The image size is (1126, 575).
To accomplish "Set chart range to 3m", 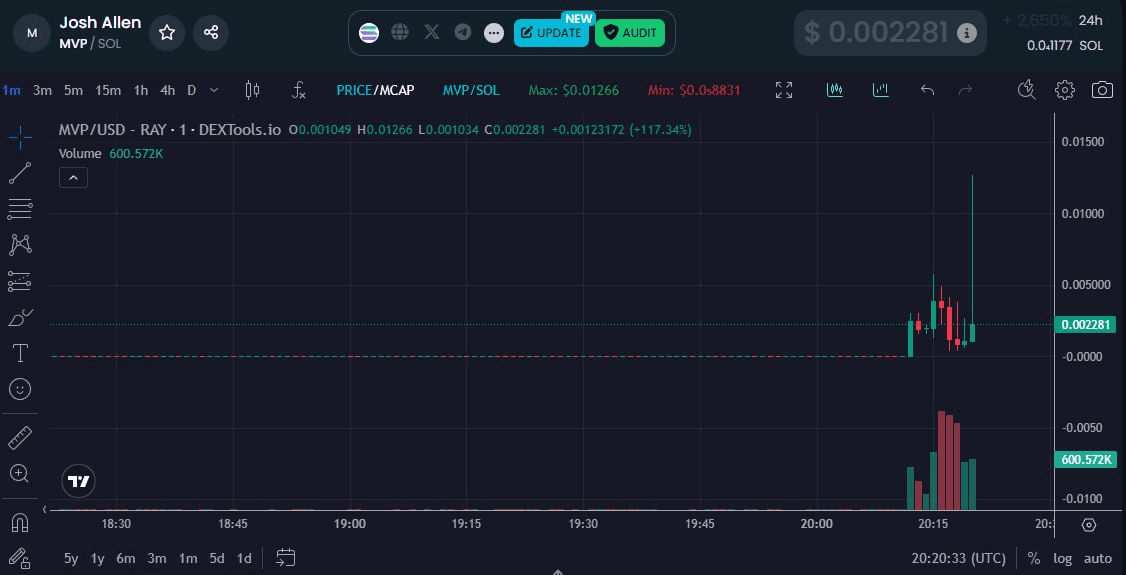I will click(157, 558).
